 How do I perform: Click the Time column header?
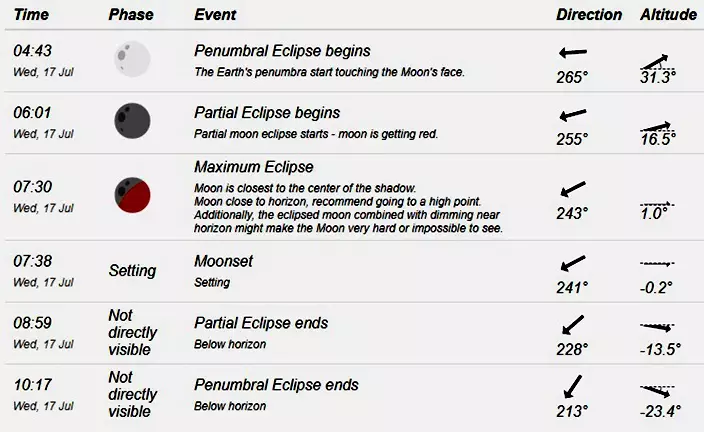[x=31, y=15]
